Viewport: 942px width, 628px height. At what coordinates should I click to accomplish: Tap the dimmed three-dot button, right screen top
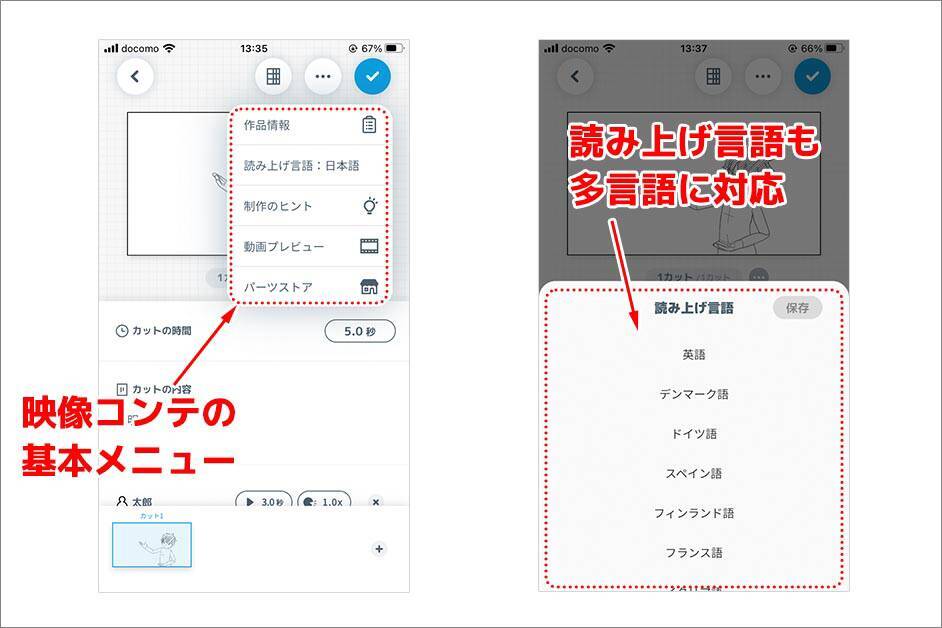click(x=763, y=76)
